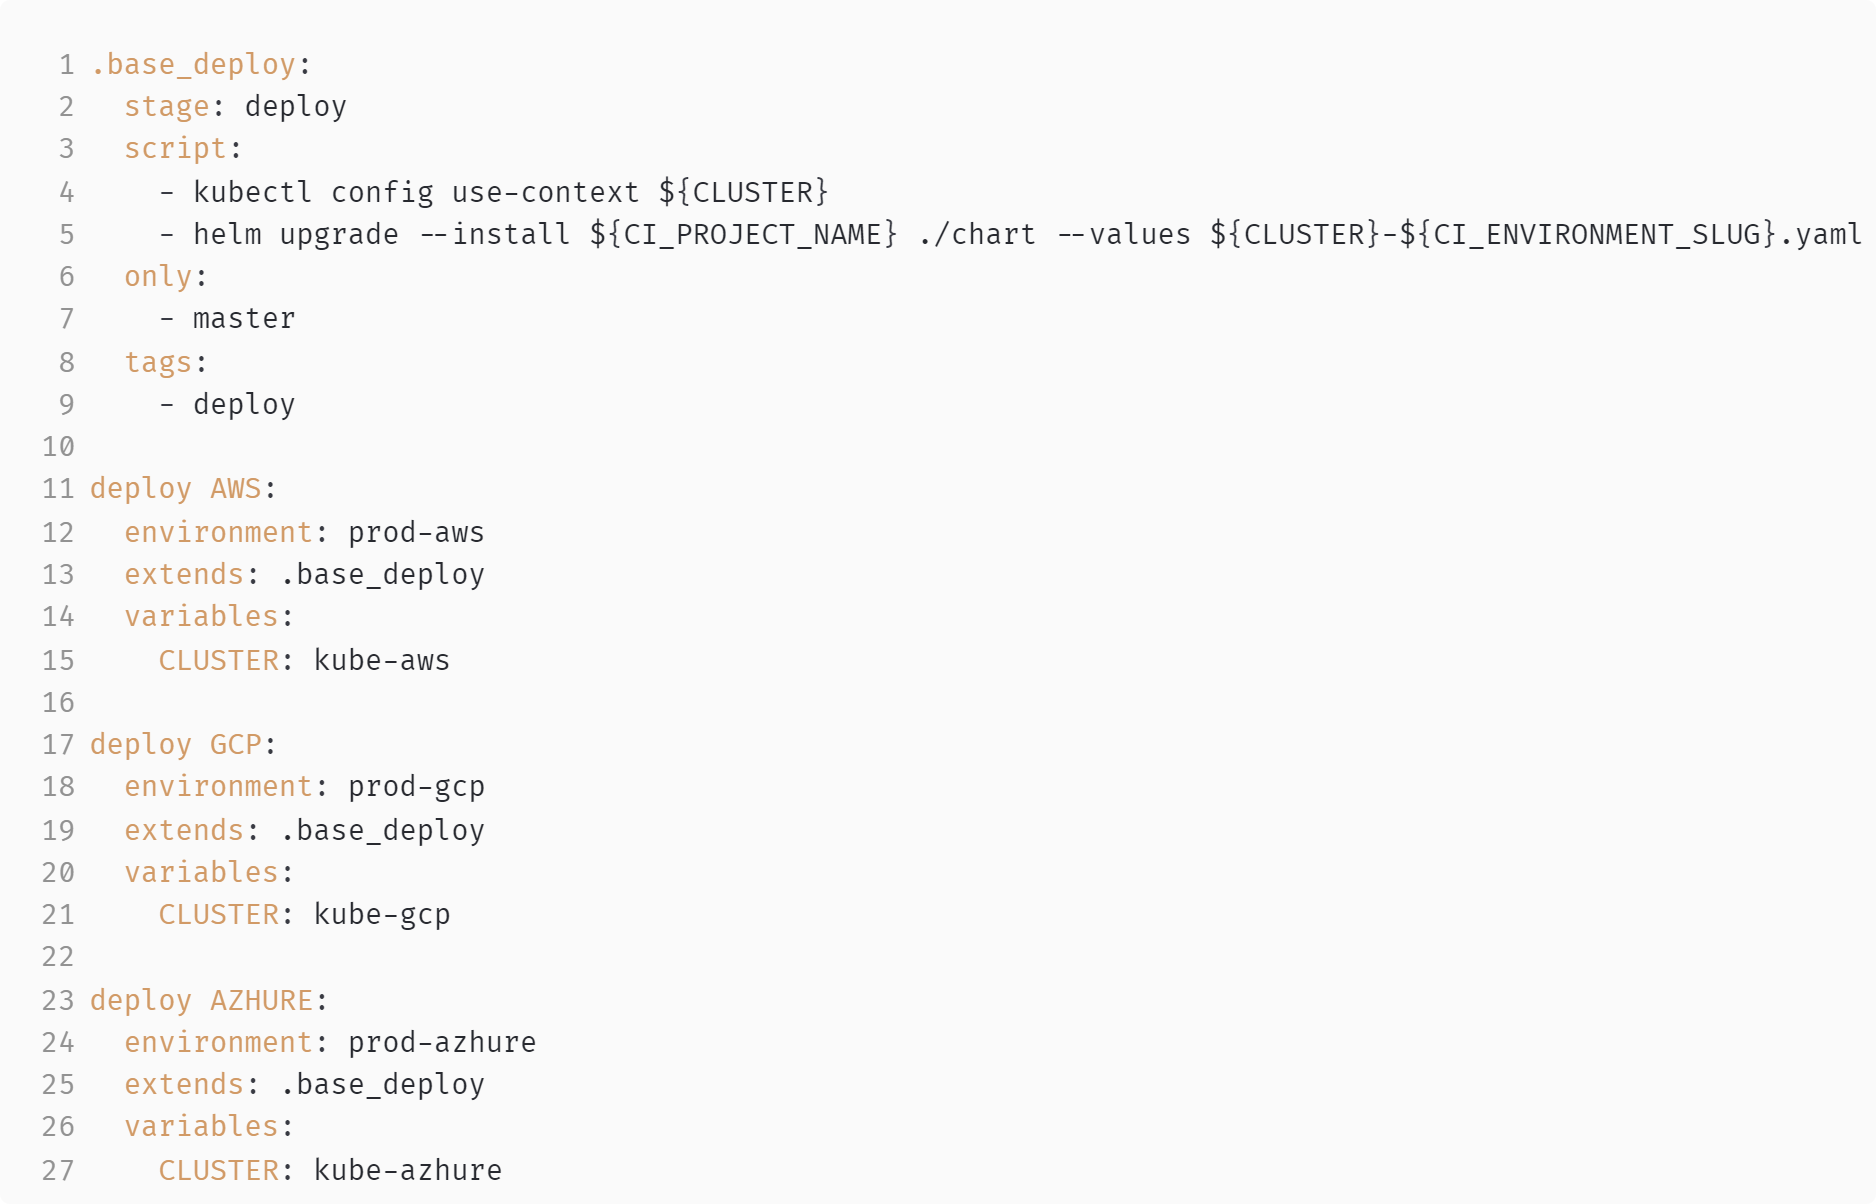Place cursor on the script key
This screenshot has width=1876, height=1204.
pyautogui.click(x=175, y=149)
